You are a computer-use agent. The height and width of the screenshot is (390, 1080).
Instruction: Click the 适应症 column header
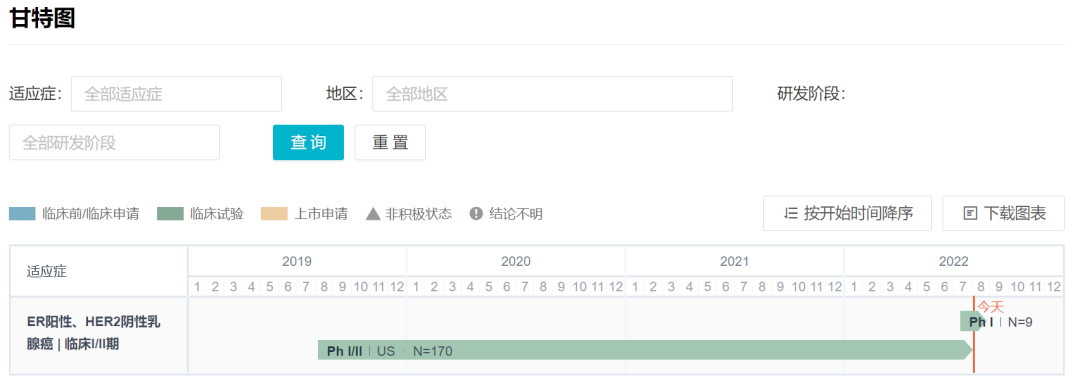[47, 271]
